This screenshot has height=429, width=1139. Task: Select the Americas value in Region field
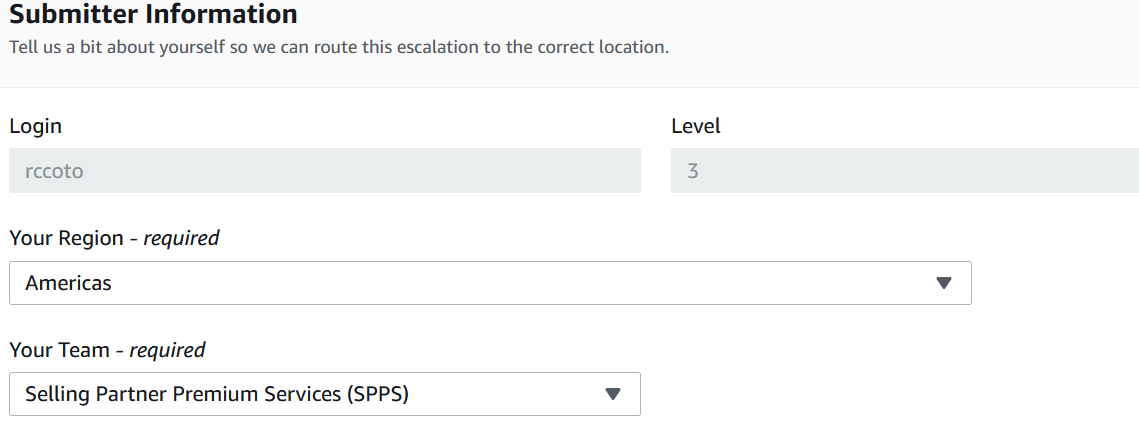[68, 283]
